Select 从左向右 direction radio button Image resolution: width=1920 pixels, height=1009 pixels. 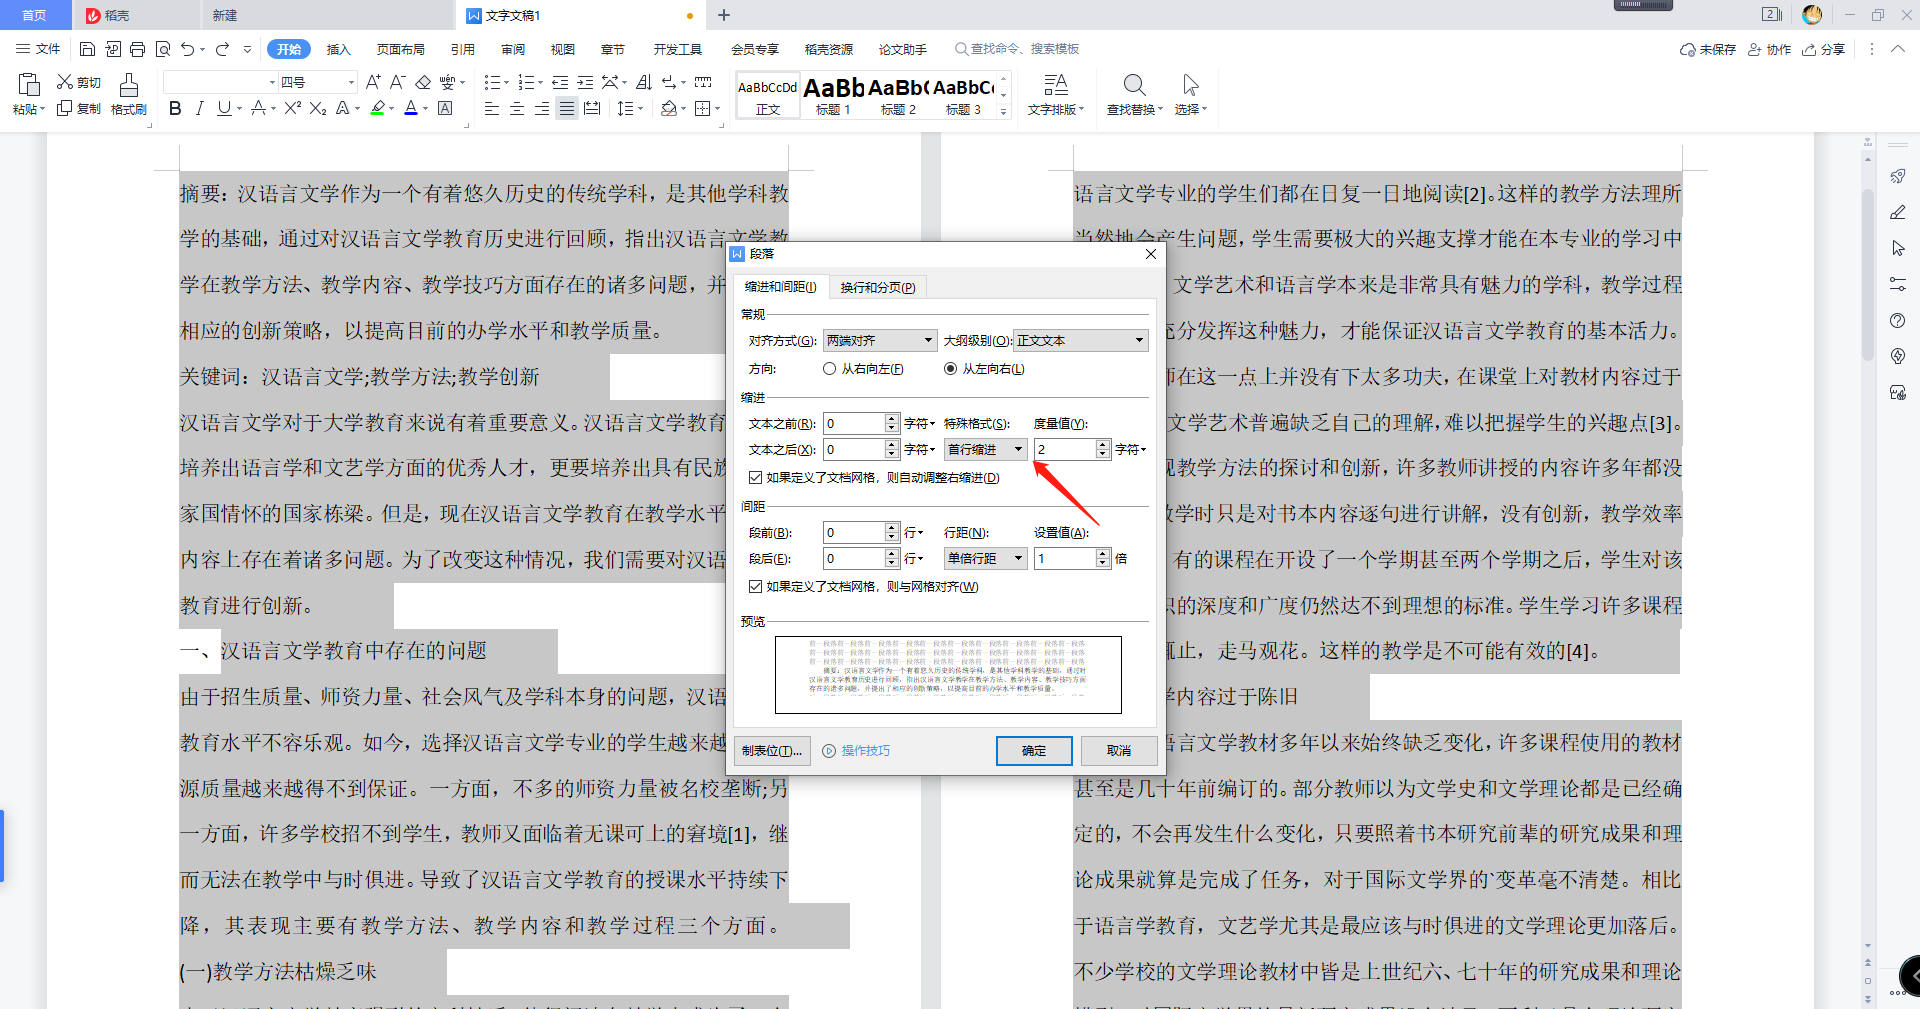(950, 369)
